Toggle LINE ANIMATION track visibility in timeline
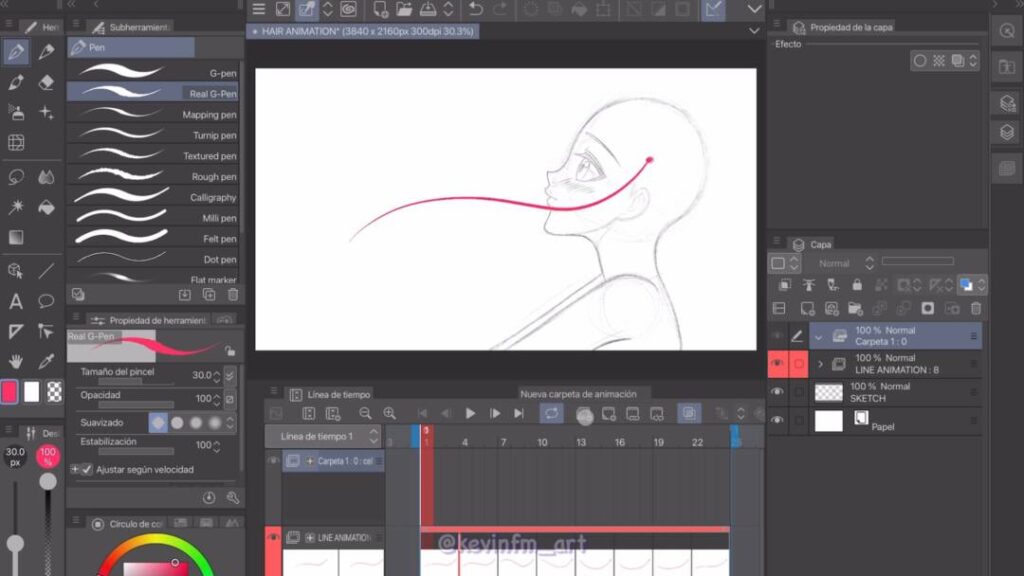Viewport: 1024px width, 576px height. click(x=273, y=537)
